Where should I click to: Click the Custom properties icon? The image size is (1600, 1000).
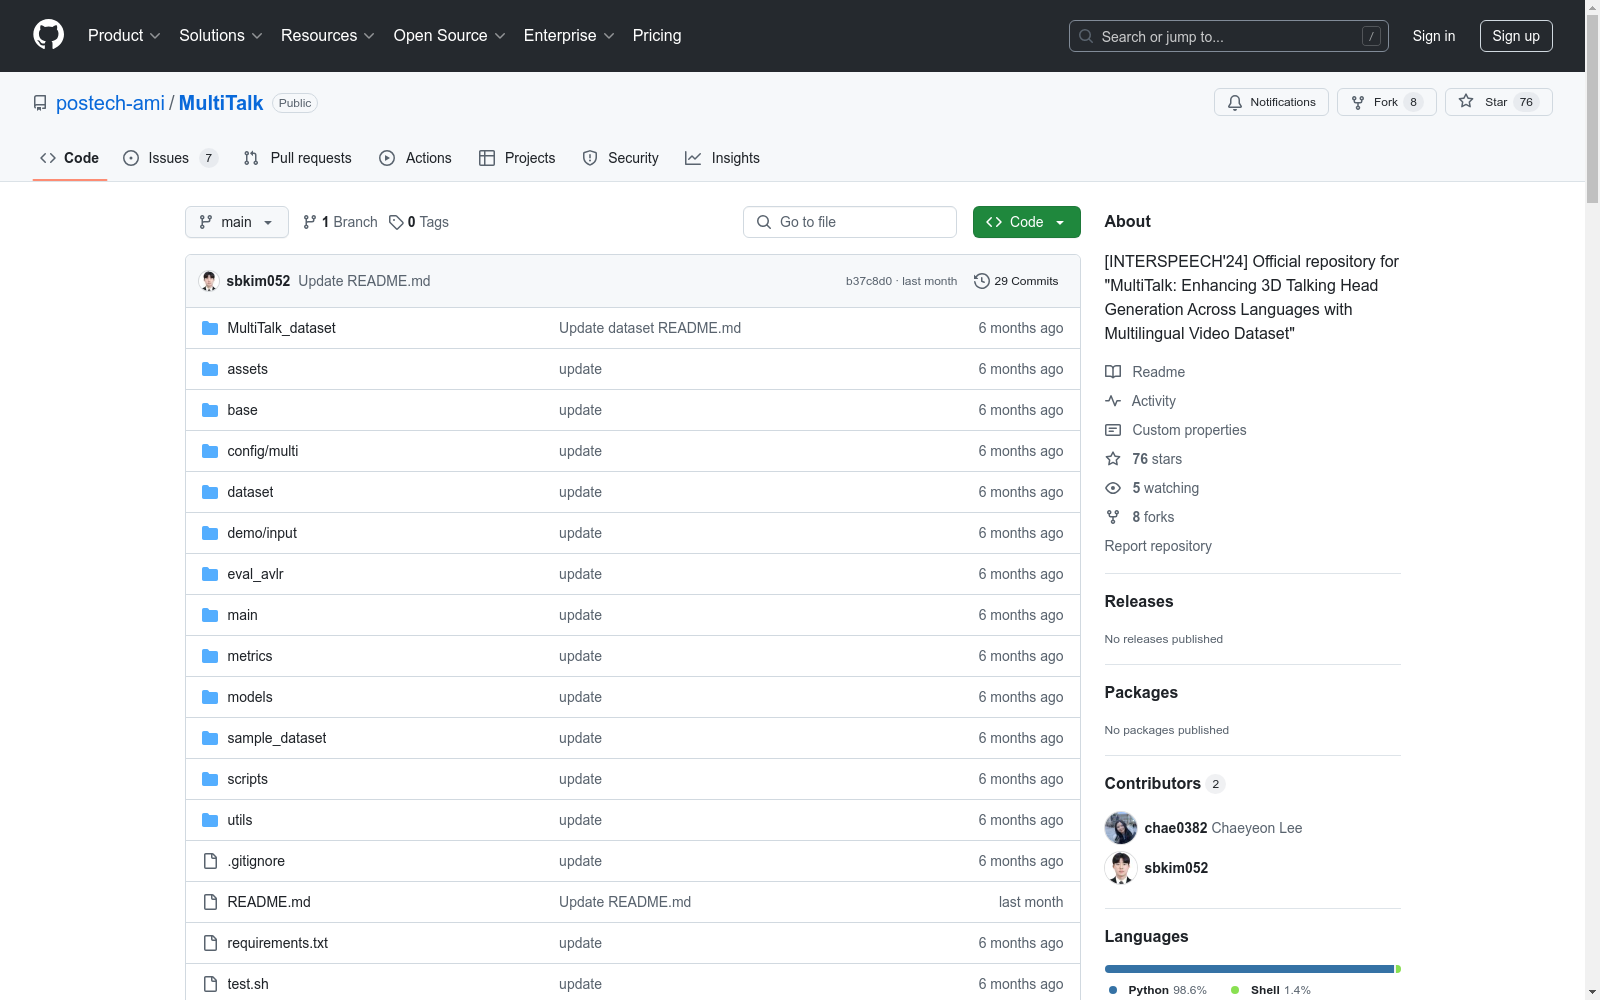(x=1113, y=430)
